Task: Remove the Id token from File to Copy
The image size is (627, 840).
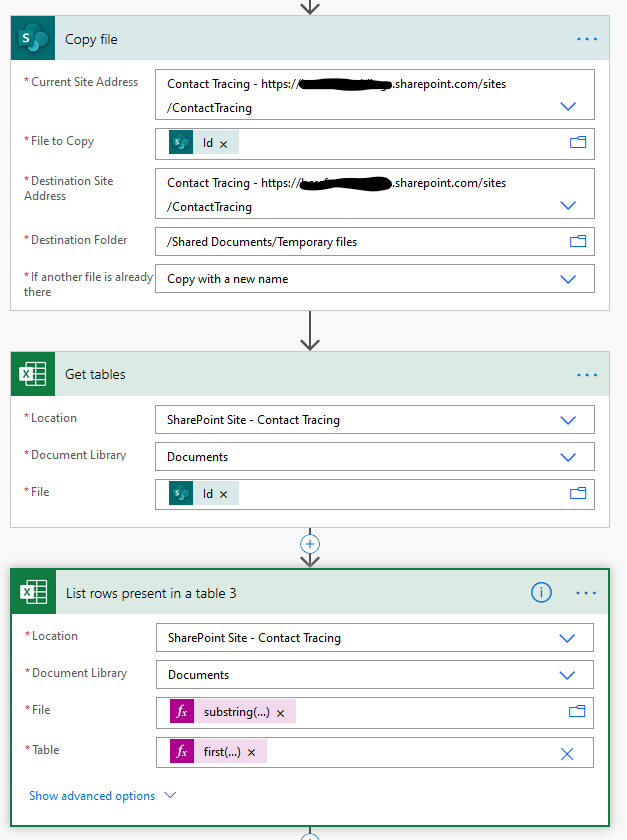Action: pos(223,144)
